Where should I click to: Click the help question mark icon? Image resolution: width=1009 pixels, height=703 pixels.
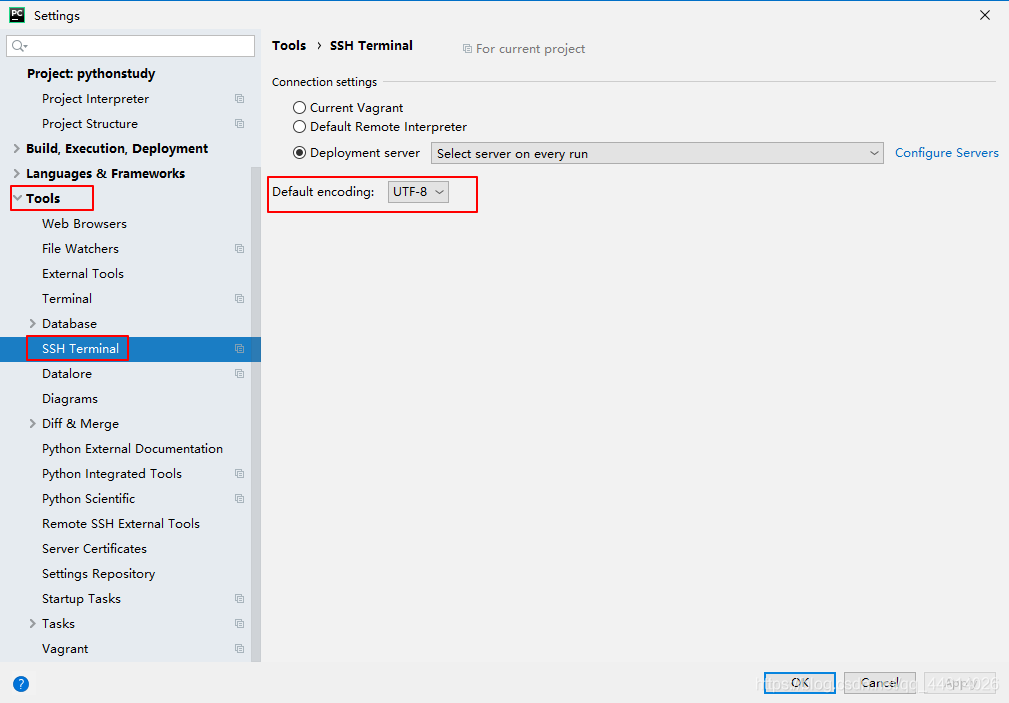point(21,684)
